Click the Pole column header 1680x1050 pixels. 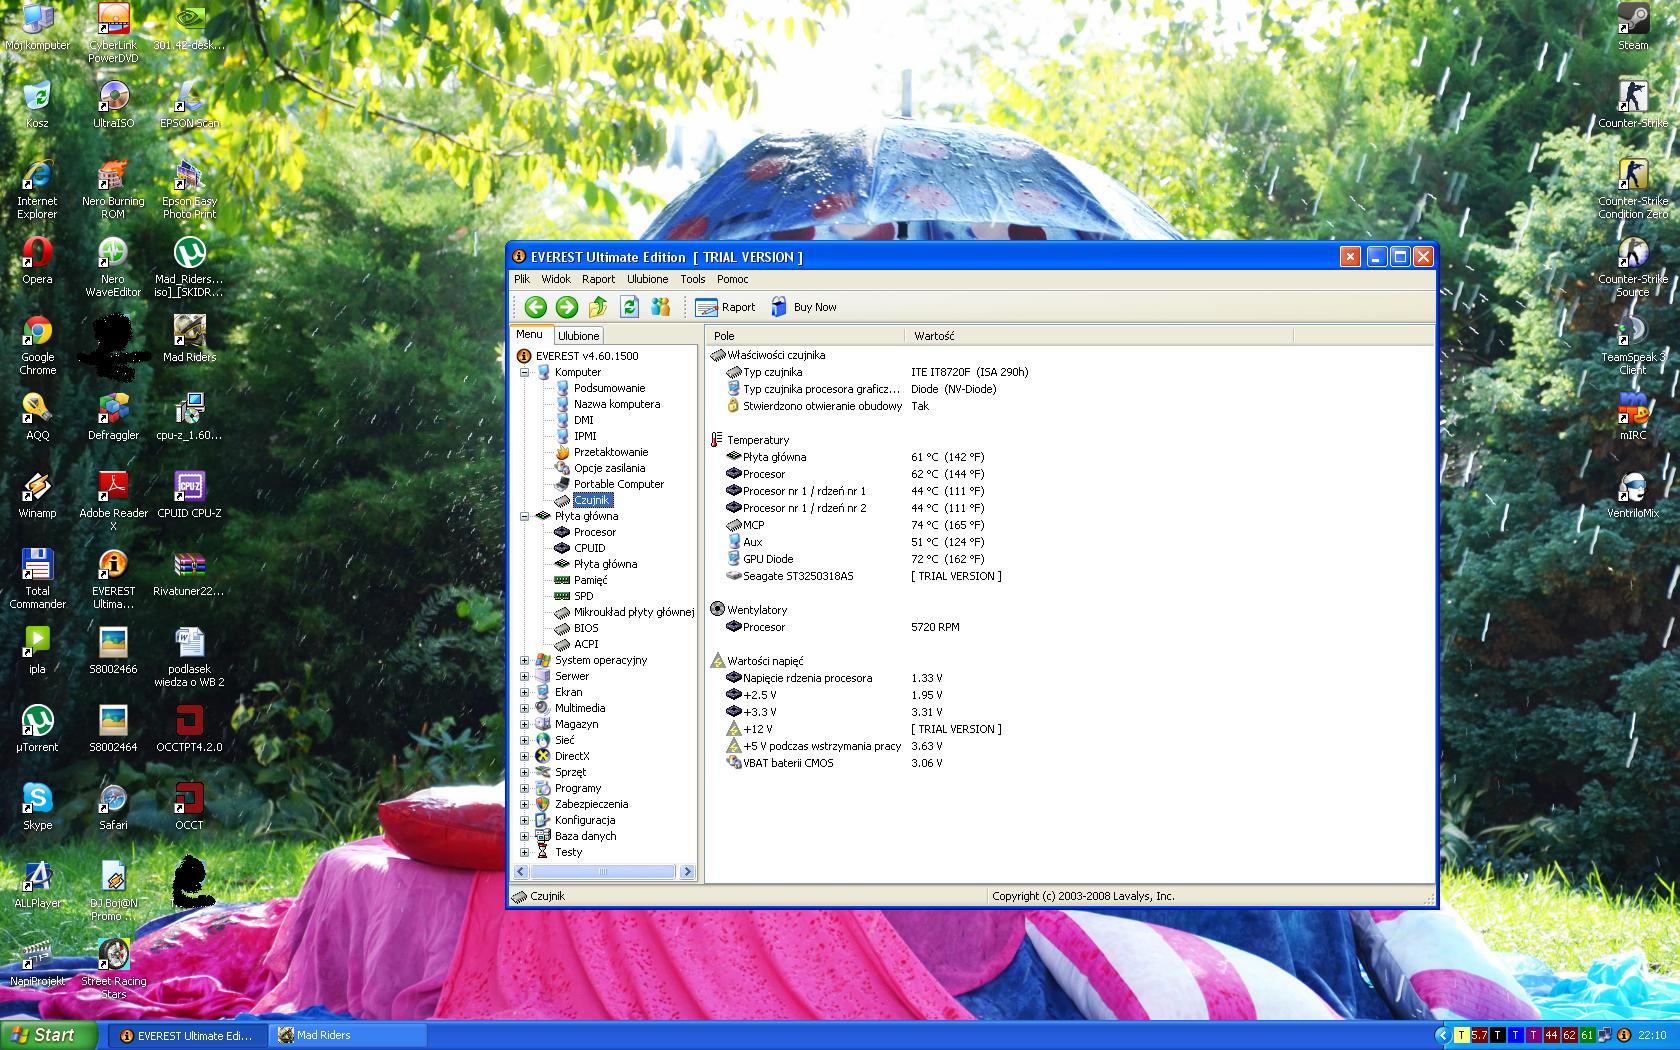tap(805, 336)
